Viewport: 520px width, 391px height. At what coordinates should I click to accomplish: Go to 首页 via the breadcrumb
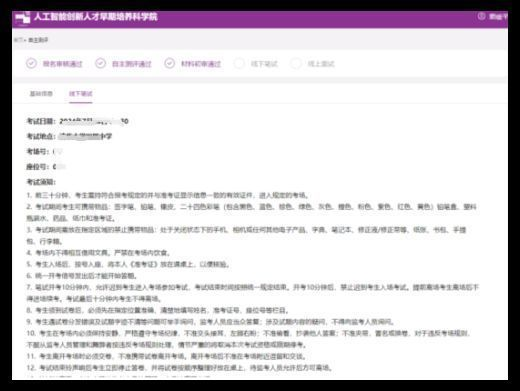click(x=18, y=40)
